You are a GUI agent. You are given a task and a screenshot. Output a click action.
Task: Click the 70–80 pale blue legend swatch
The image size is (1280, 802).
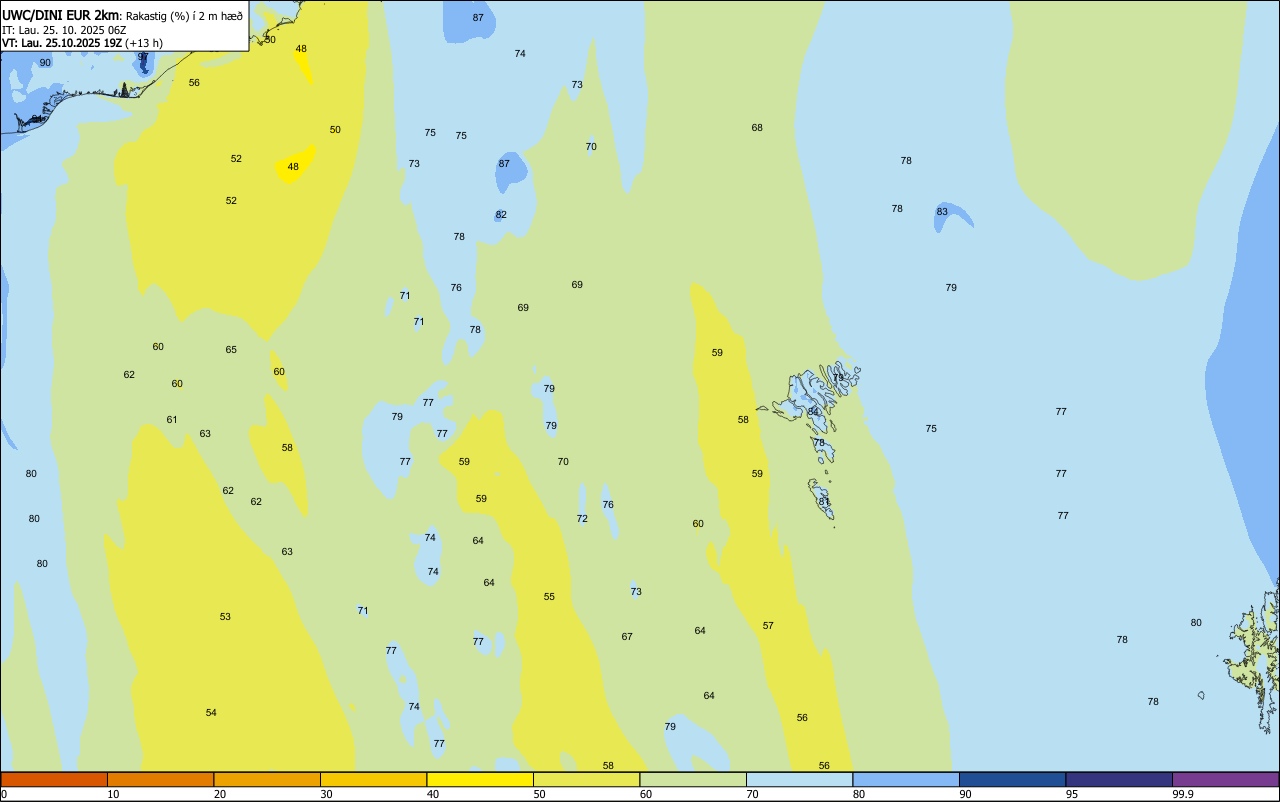point(799,779)
